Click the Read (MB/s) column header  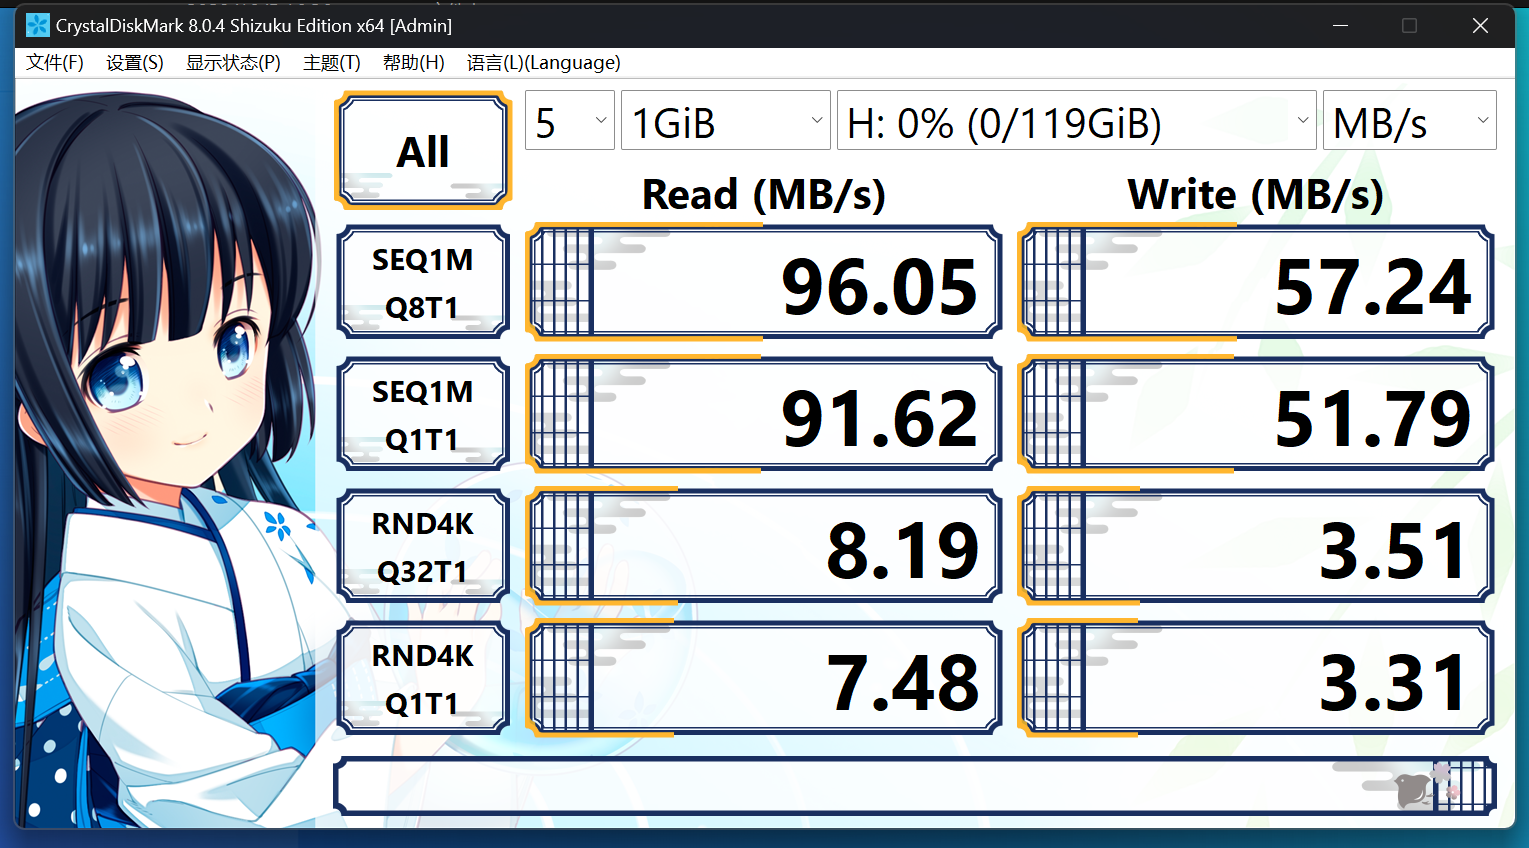coord(764,194)
